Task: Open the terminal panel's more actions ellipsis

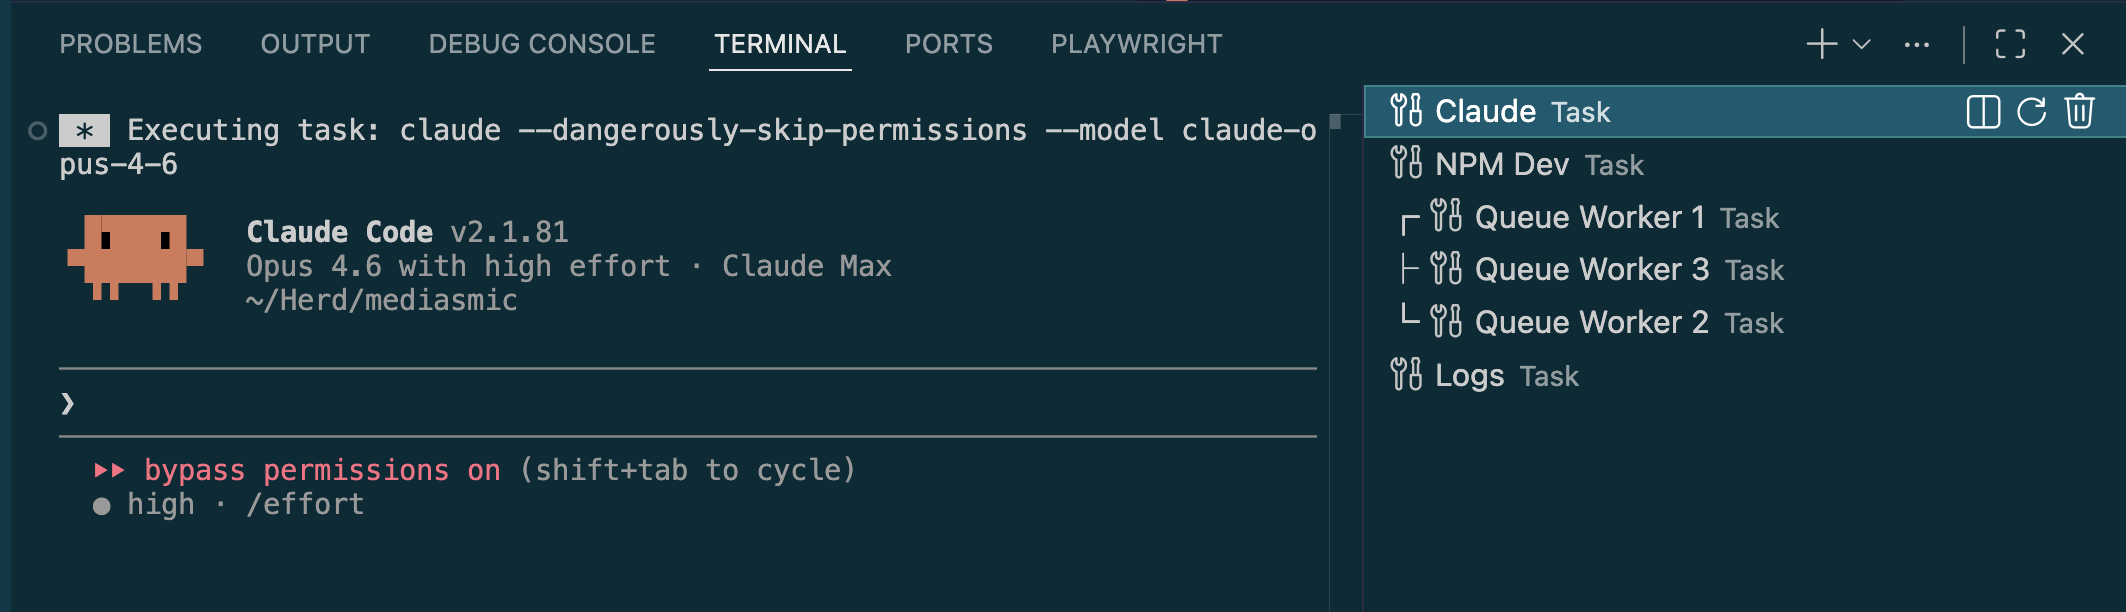Action: (x=1917, y=44)
